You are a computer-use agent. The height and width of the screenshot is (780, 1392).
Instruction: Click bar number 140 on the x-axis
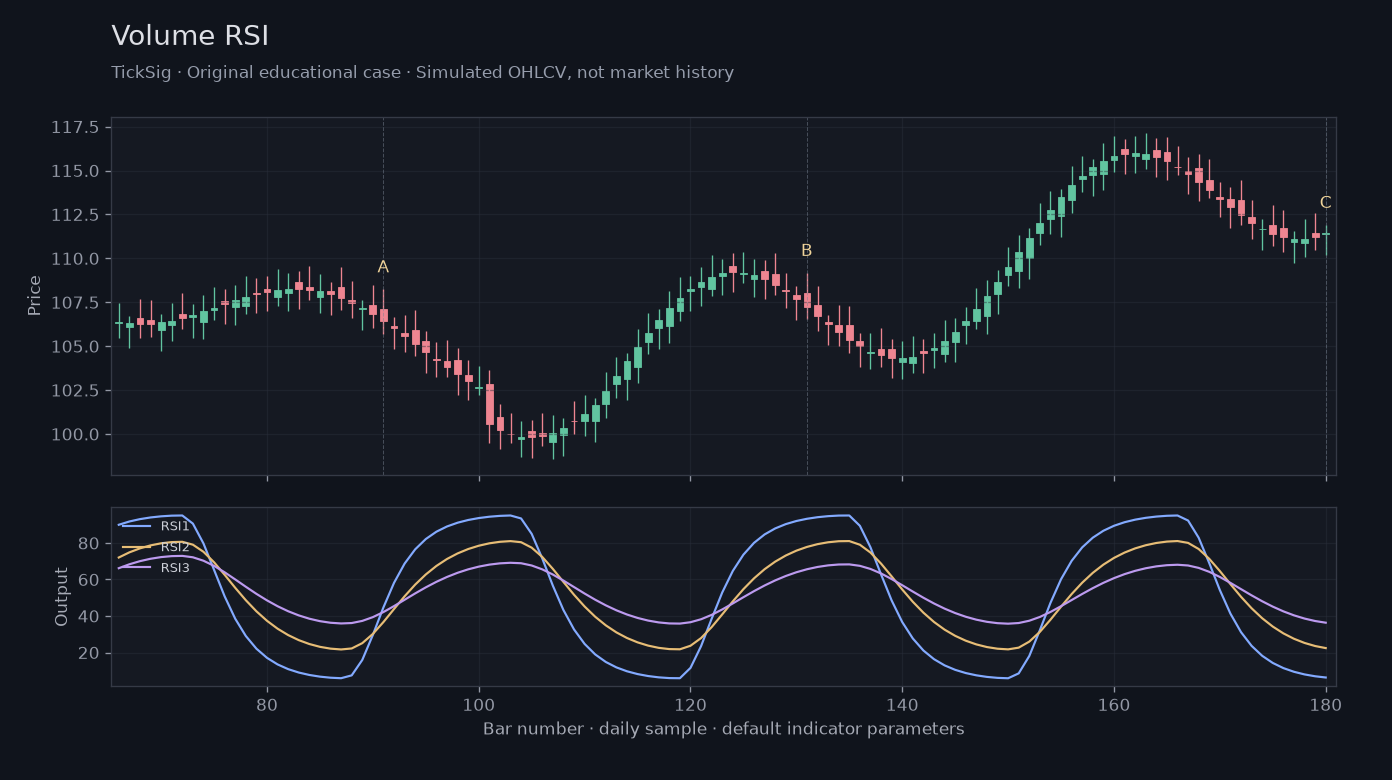coord(902,704)
